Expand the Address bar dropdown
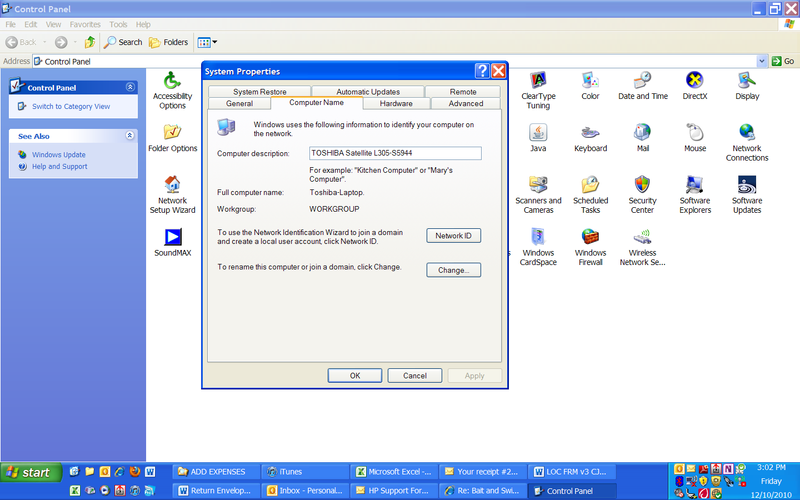 761,61
